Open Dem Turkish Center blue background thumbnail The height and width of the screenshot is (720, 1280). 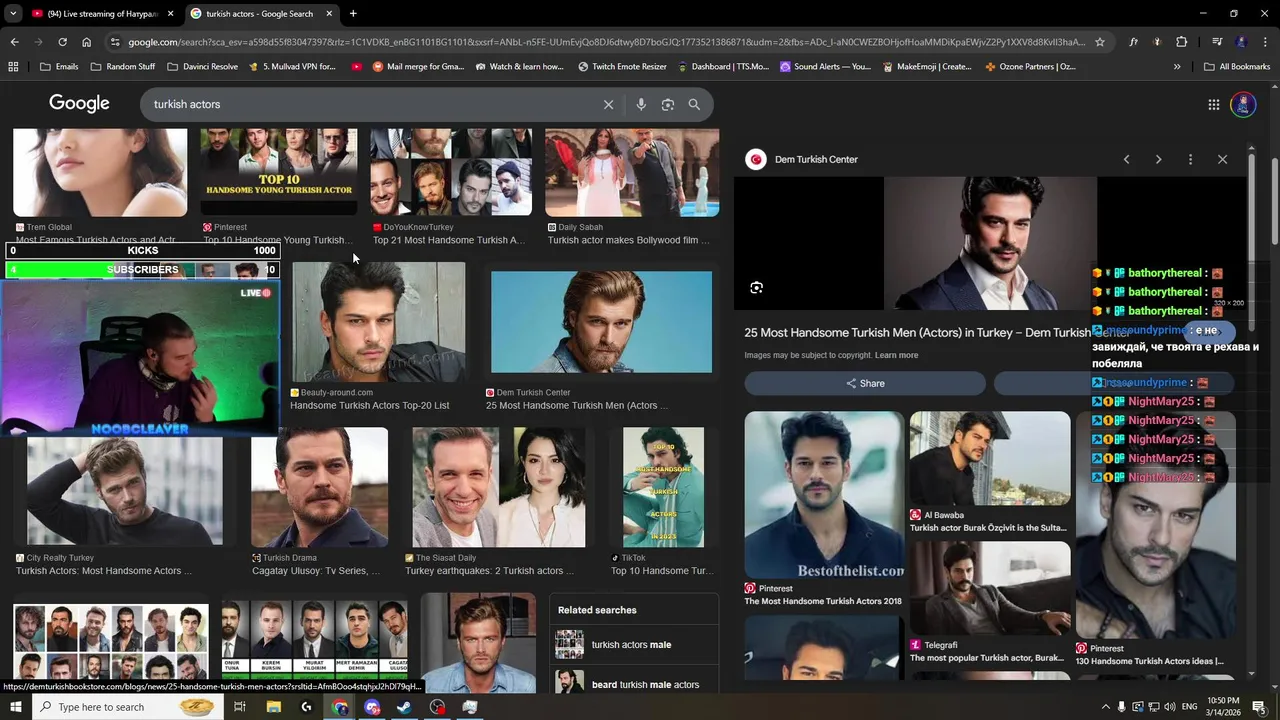(x=601, y=322)
